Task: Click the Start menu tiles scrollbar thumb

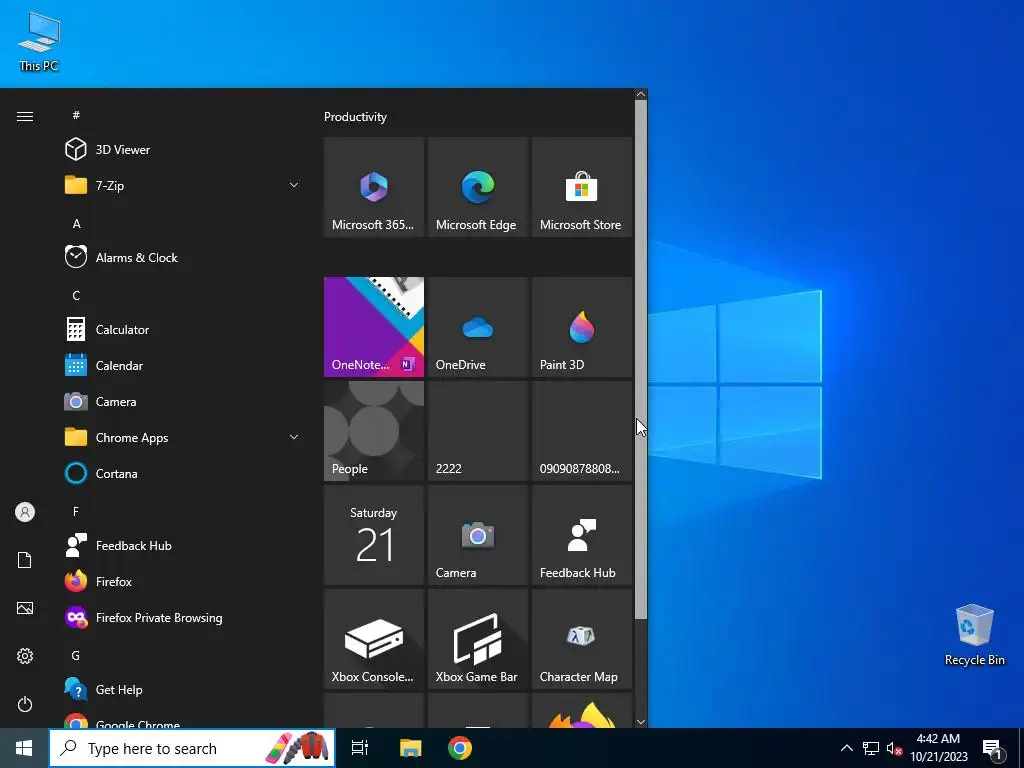Action: click(x=641, y=359)
